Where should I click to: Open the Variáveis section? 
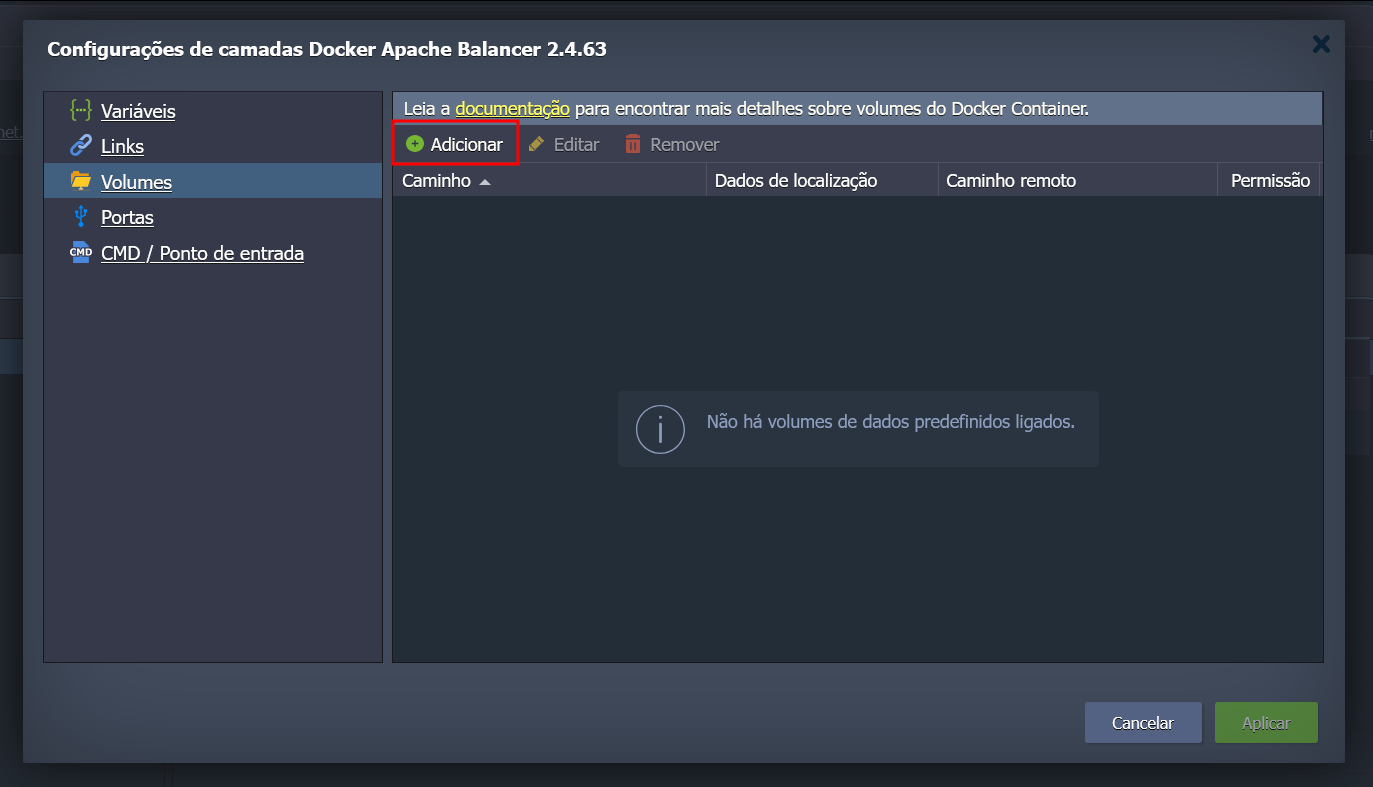[x=138, y=111]
